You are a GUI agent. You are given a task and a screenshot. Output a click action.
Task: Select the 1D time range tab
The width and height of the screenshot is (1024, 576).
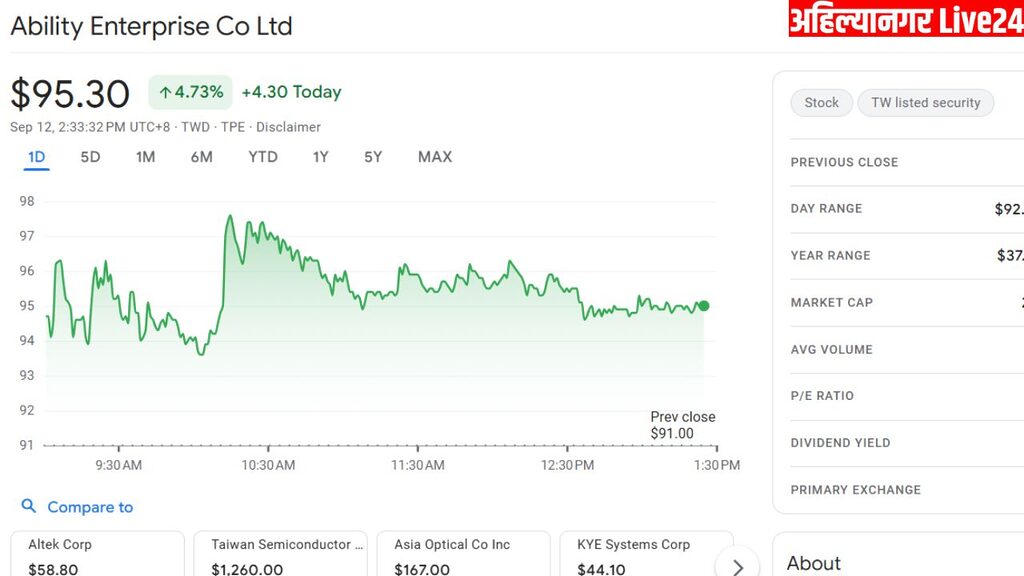37,157
